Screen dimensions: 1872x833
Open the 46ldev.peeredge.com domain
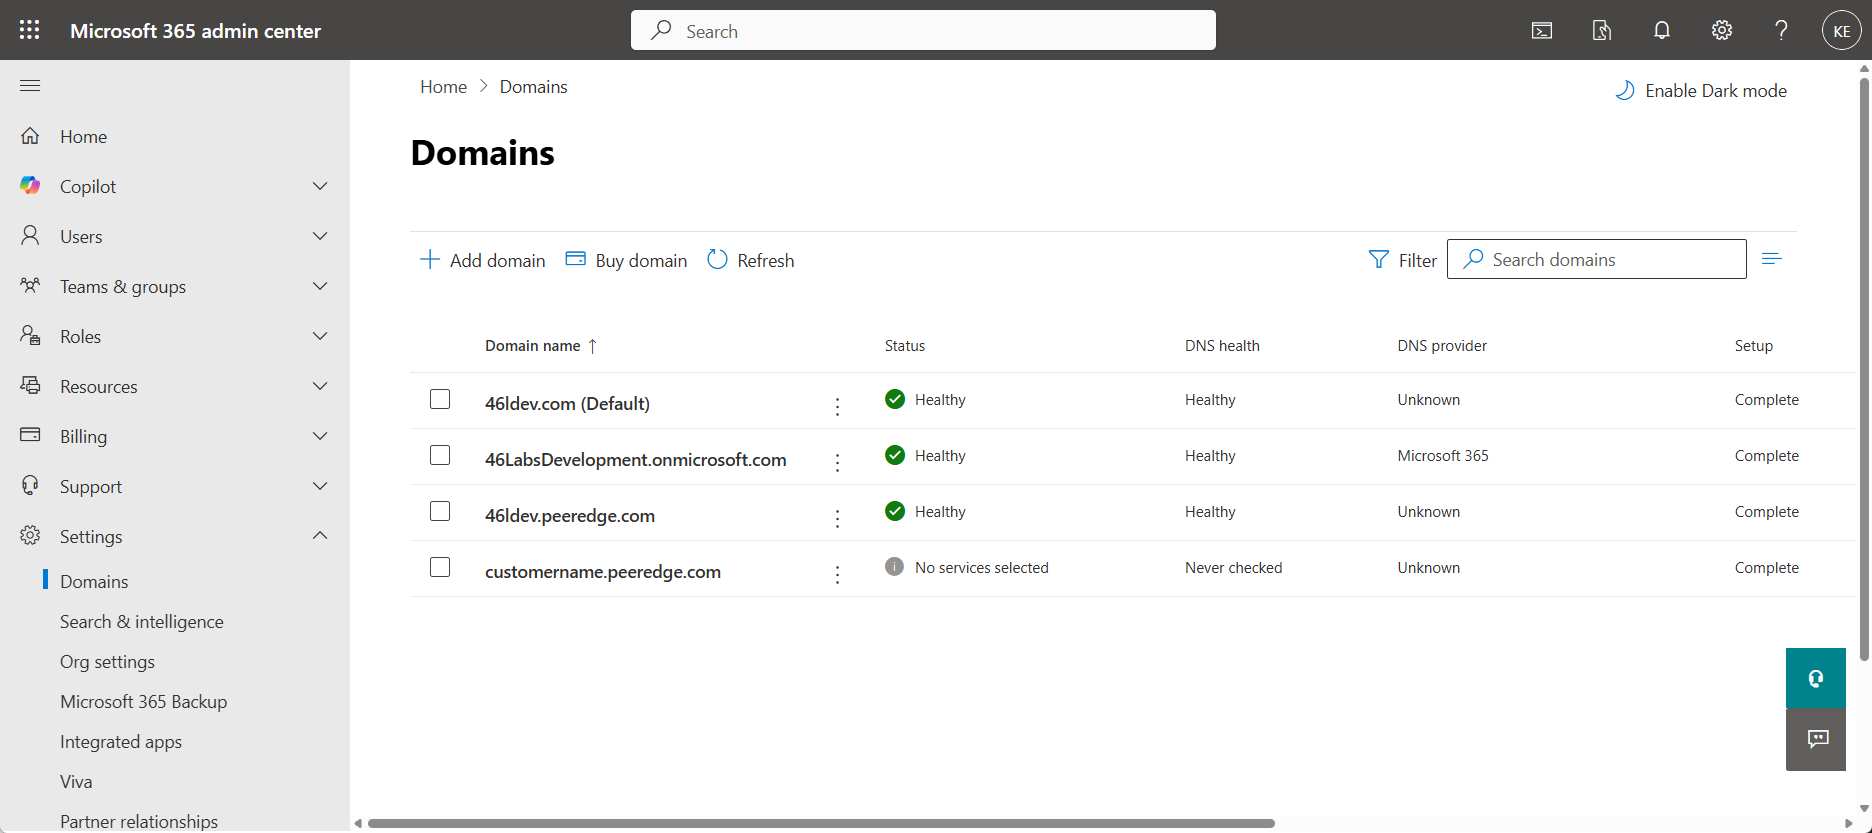pyautogui.click(x=570, y=516)
